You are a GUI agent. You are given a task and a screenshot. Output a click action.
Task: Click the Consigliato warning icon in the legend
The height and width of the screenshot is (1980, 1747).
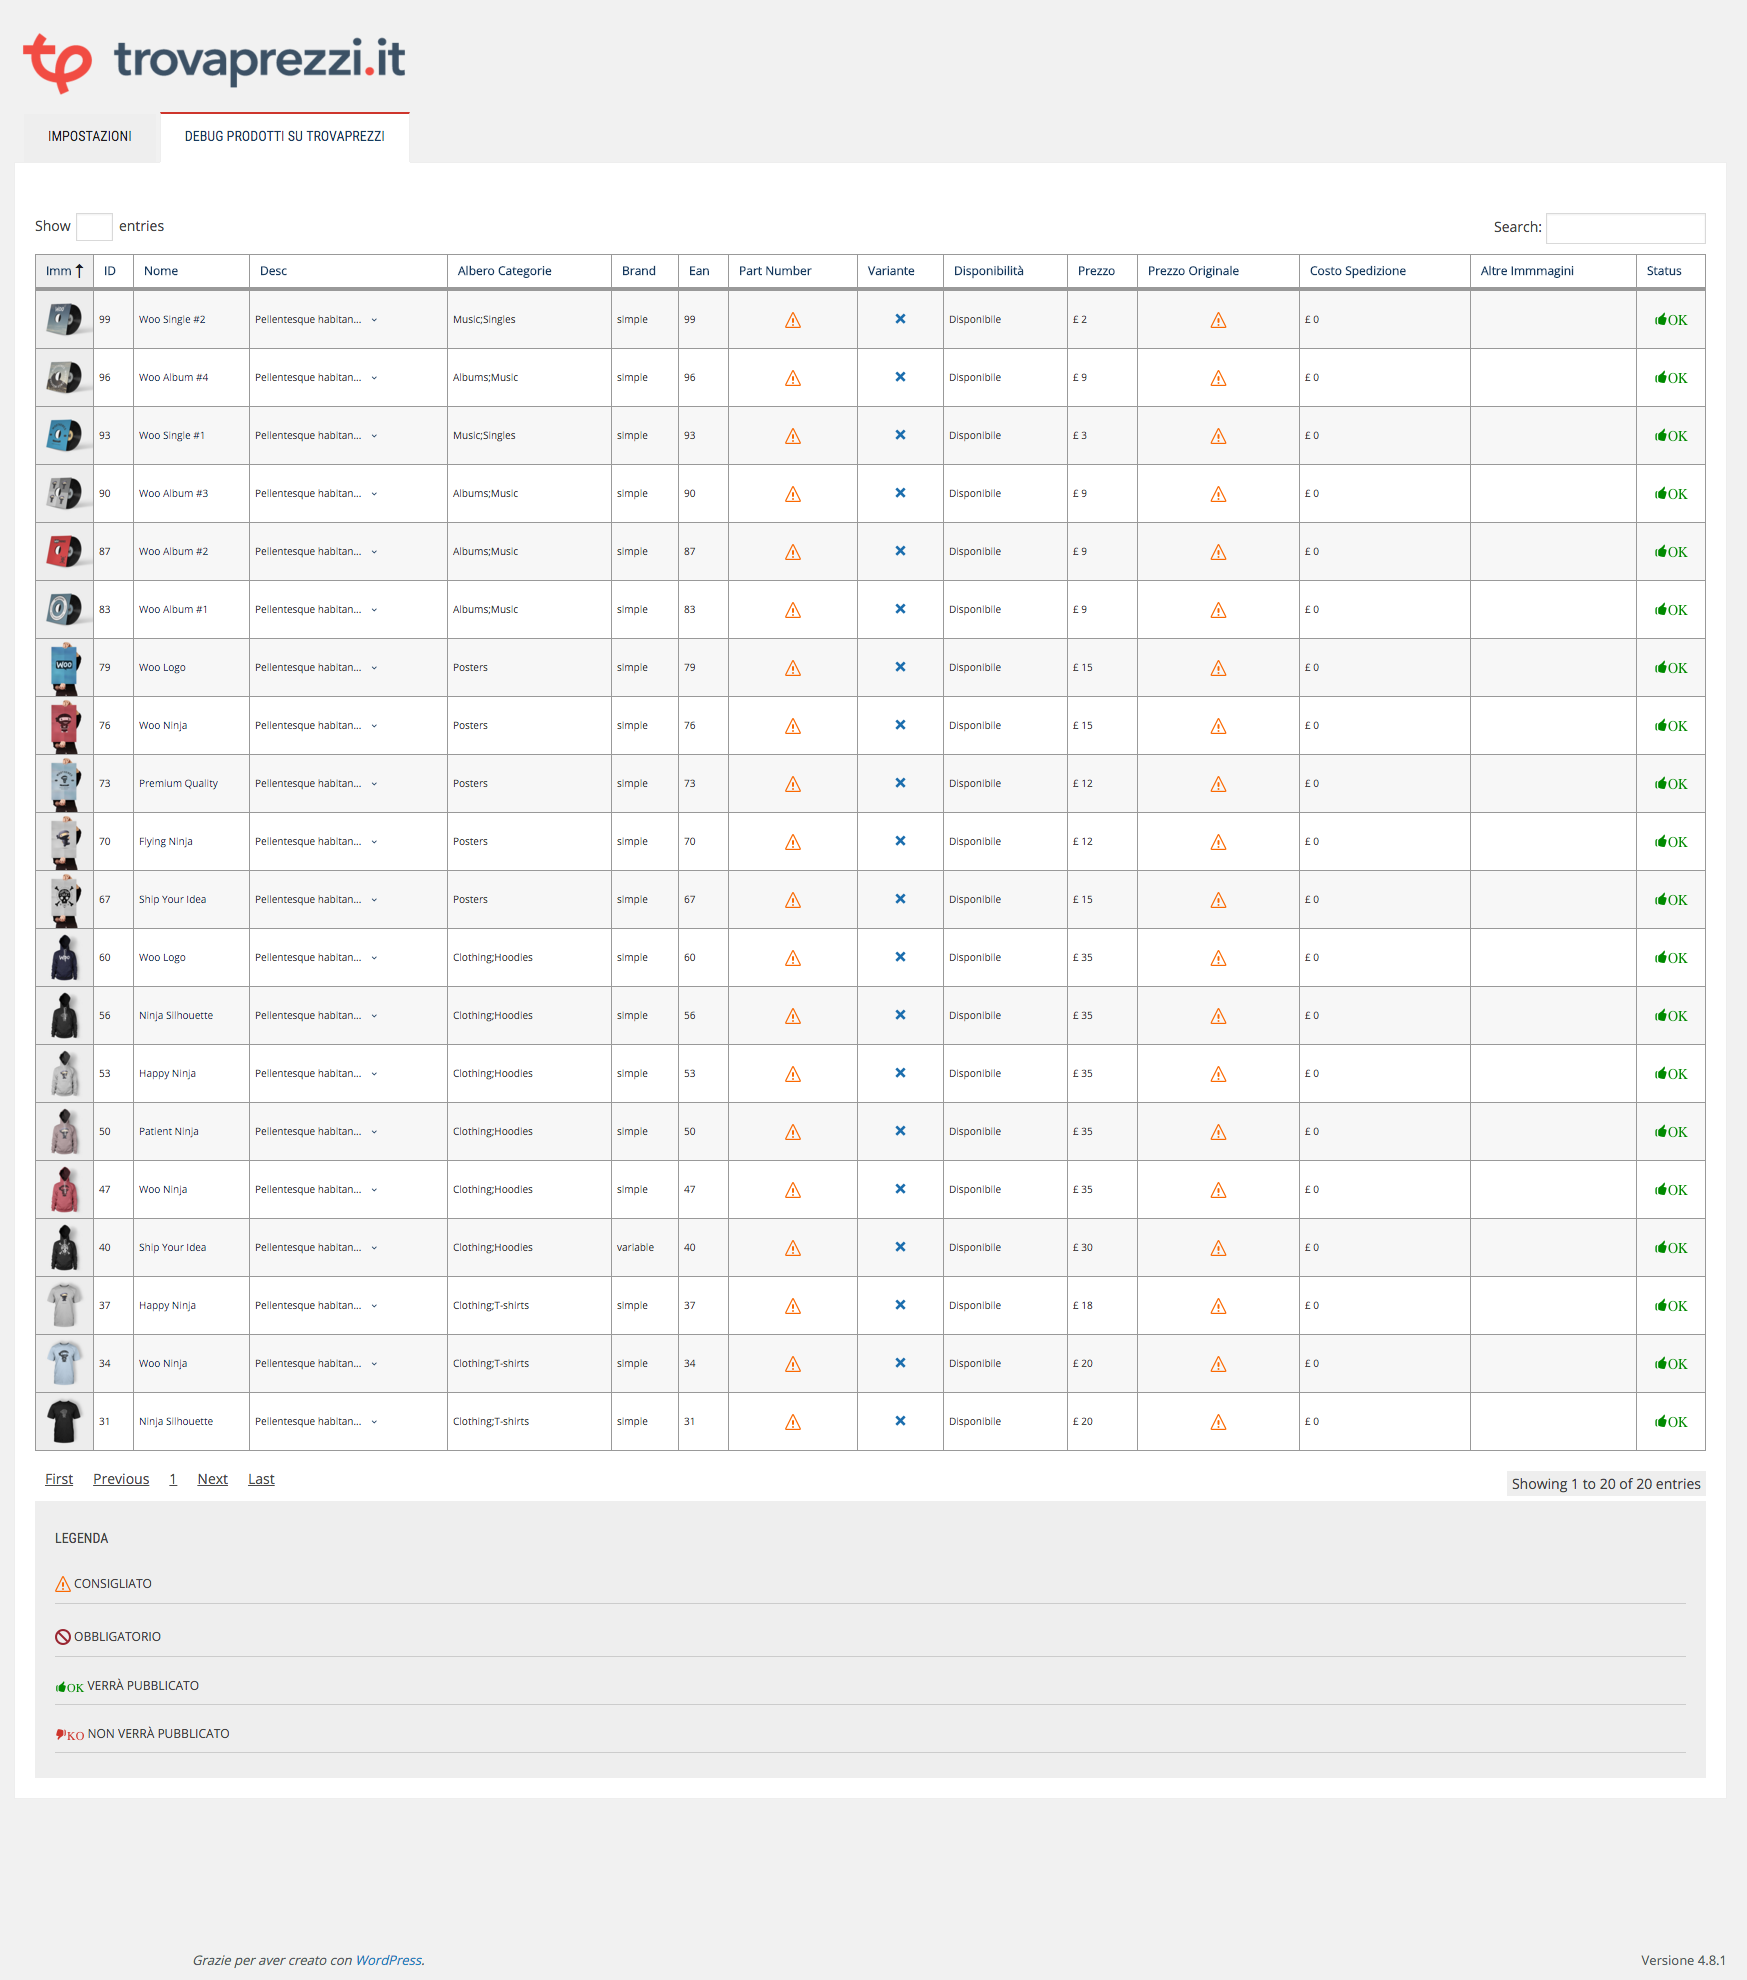pyautogui.click(x=63, y=1584)
